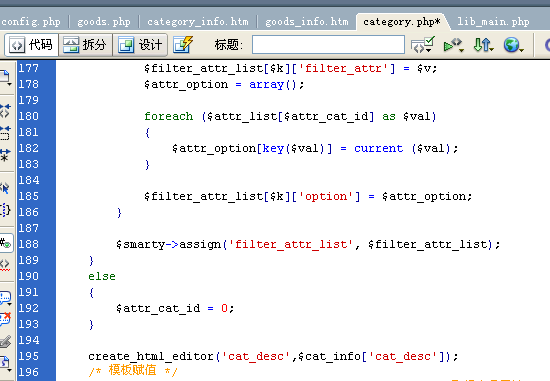Collapse selection icon in coding toolbar
550x381 pixels.
click(x=6, y=133)
